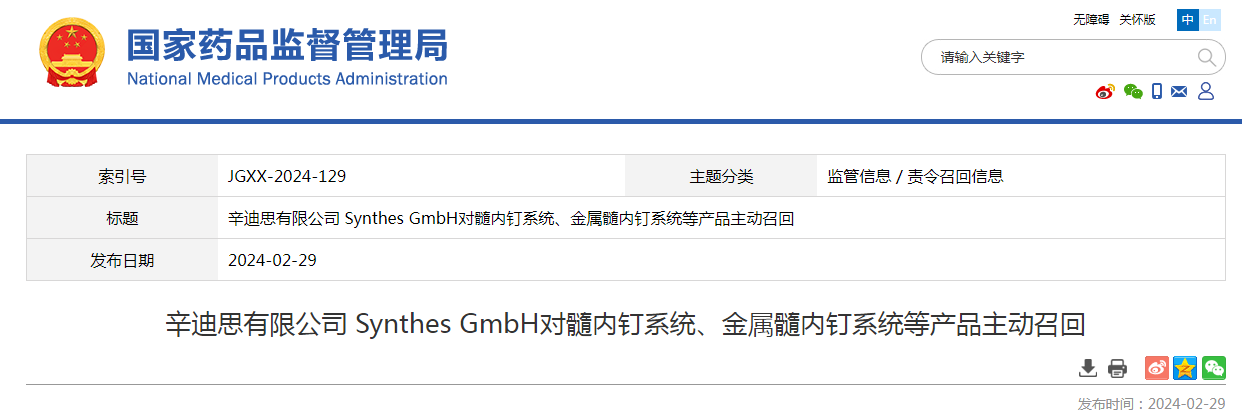
Task: Switch site language to En
Action: coord(1210,19)
